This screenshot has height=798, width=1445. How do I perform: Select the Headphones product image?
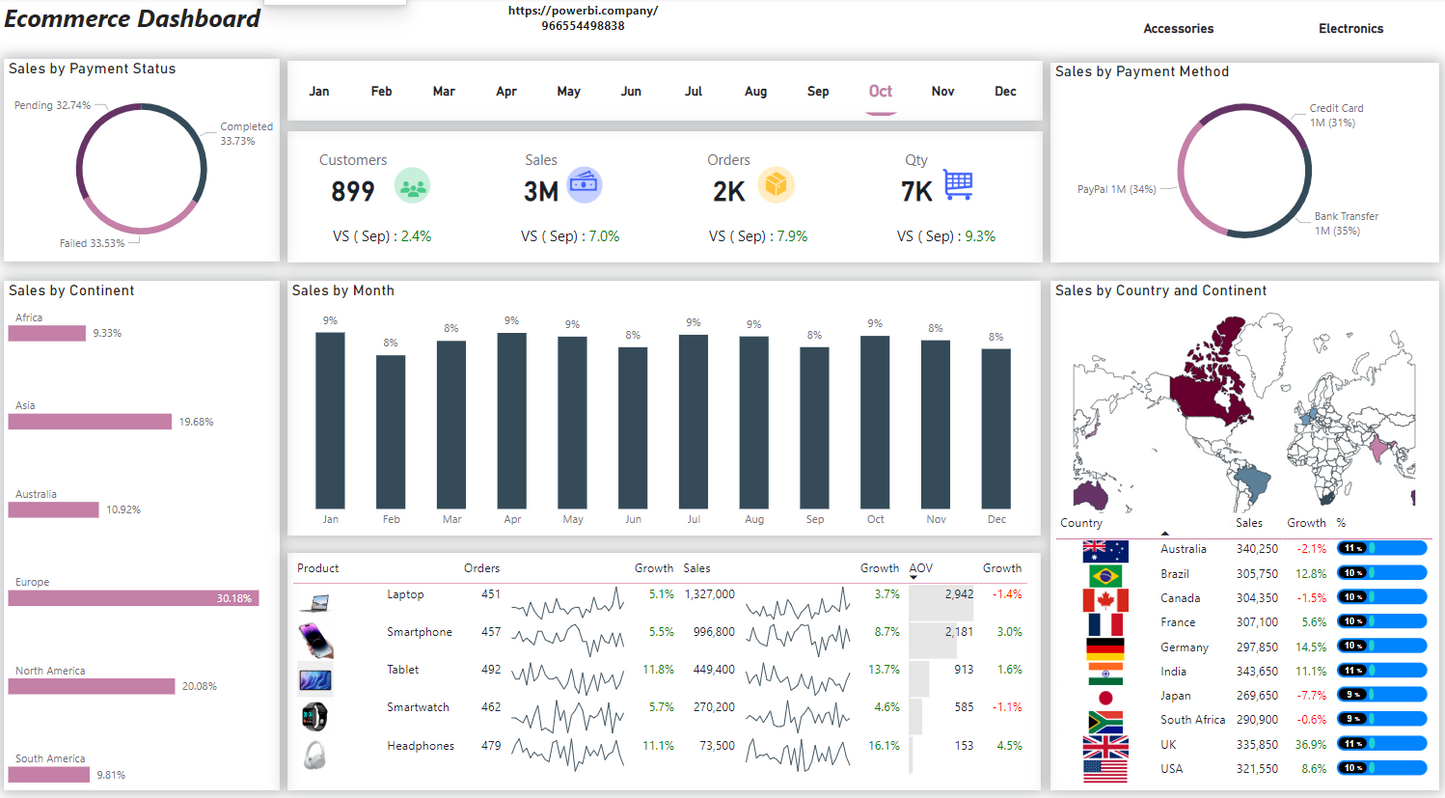[x=314, y=754]
